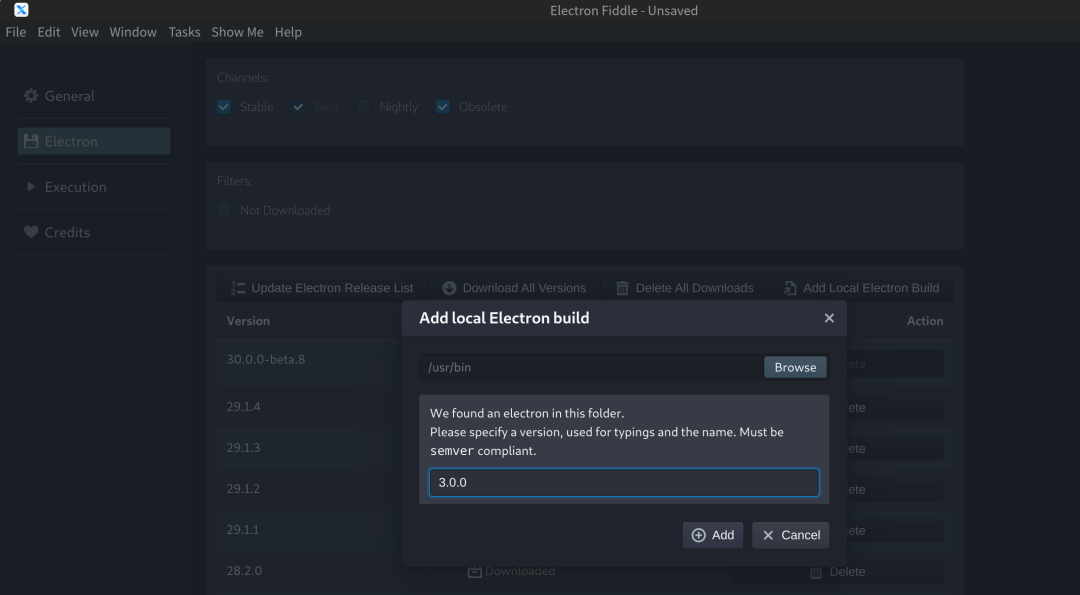This screenshot has width=1080, height=595.
Task: Open the File menu
Action: (x=16, y=32)
